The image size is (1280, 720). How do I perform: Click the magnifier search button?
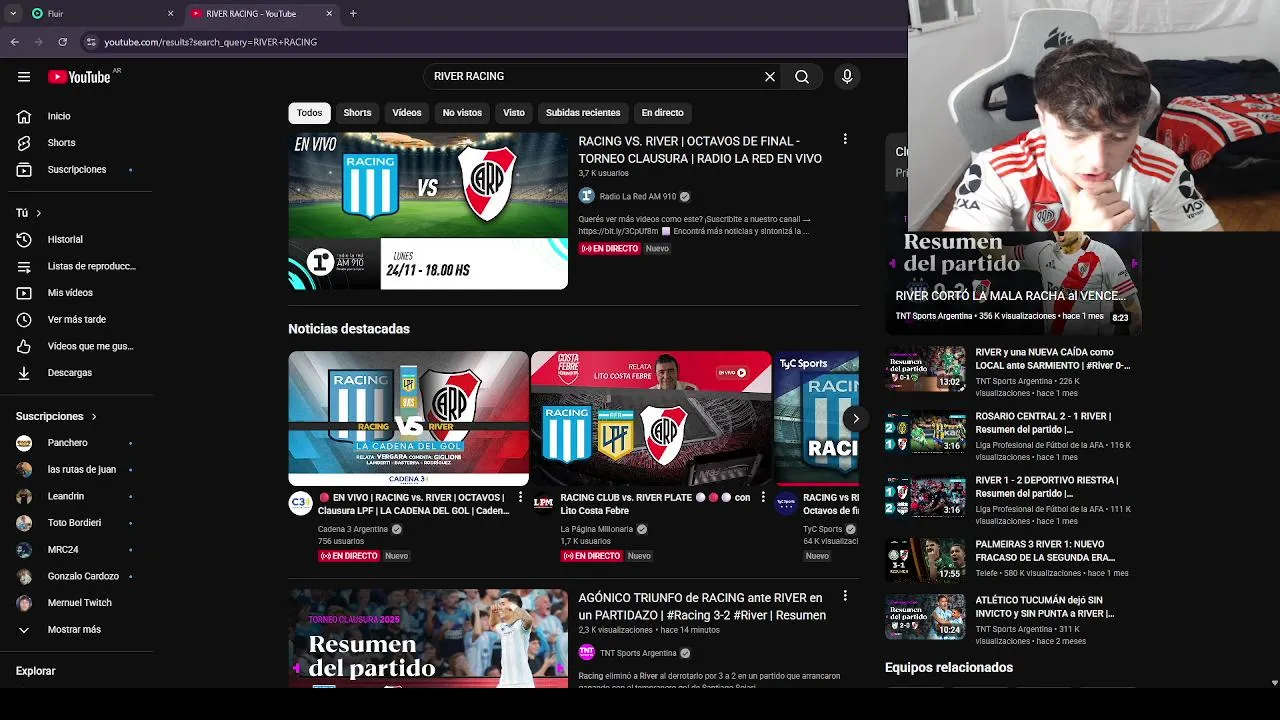click(802, 77)
